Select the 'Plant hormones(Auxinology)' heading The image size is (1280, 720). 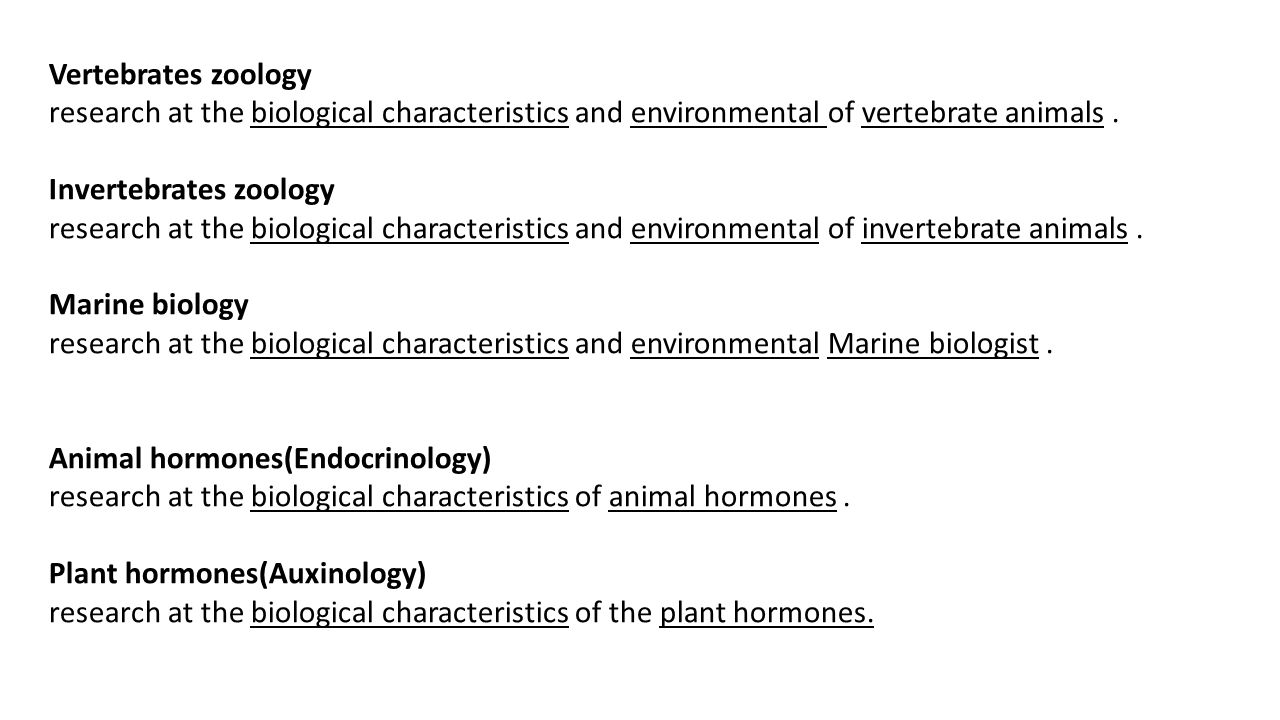click(238, 573)
